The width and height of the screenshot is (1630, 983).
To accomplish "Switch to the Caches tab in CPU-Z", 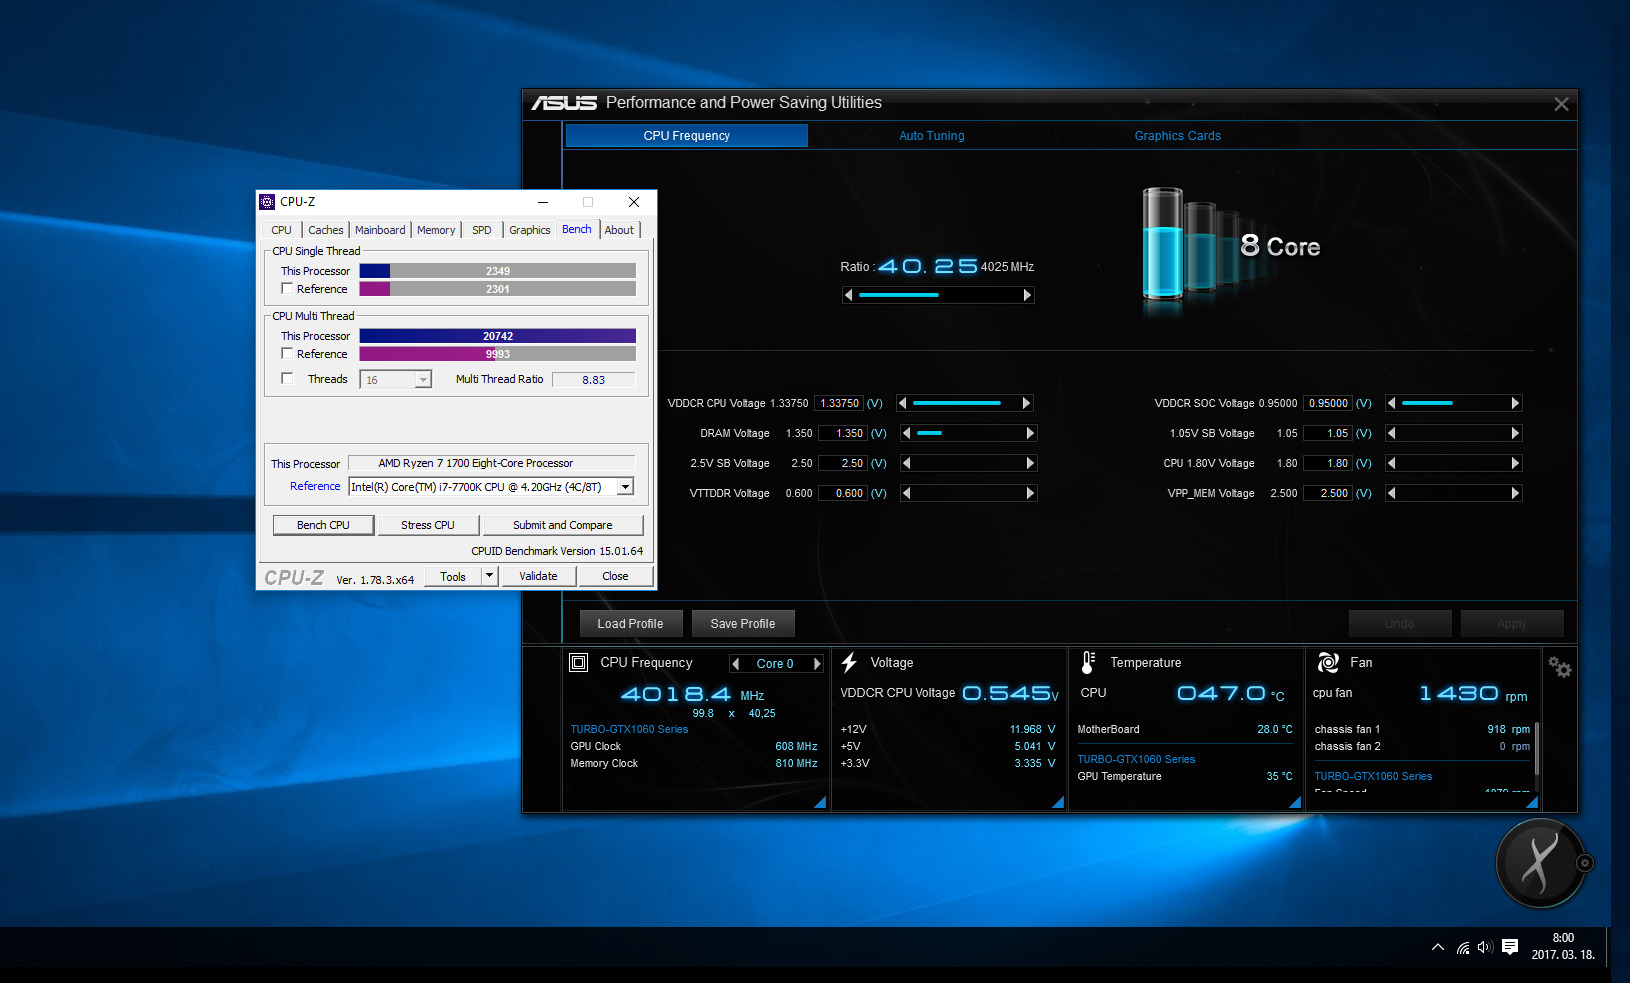I will [326, 230].
